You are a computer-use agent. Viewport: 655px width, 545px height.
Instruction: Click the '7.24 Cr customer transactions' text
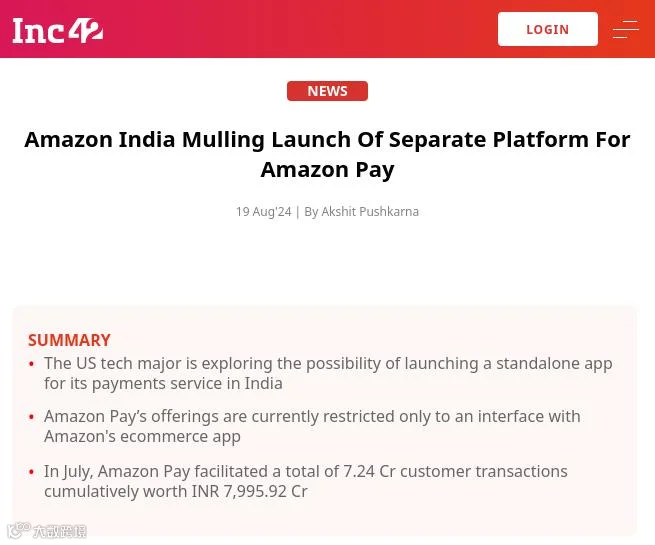click(x=455, y=471)
